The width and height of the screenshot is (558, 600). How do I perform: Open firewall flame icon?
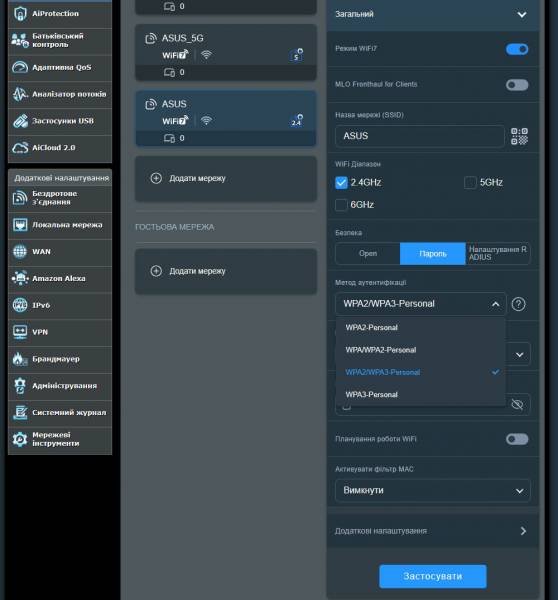point(20,359)
